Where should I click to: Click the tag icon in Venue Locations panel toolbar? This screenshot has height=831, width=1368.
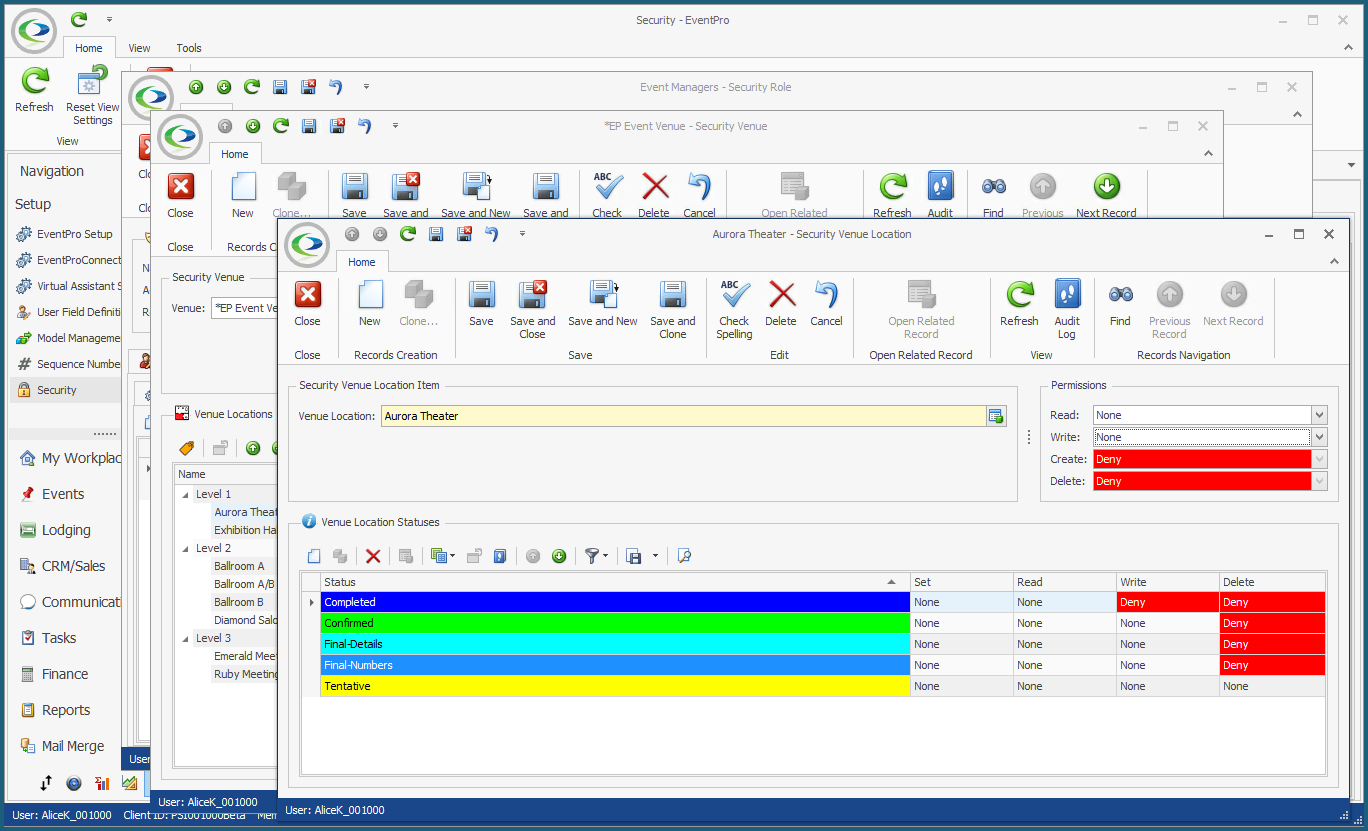tap(185, 448)
